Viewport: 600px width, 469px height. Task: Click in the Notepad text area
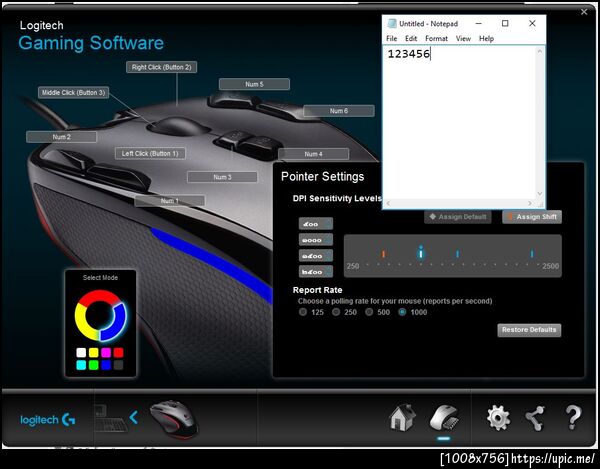click(459, 122)
